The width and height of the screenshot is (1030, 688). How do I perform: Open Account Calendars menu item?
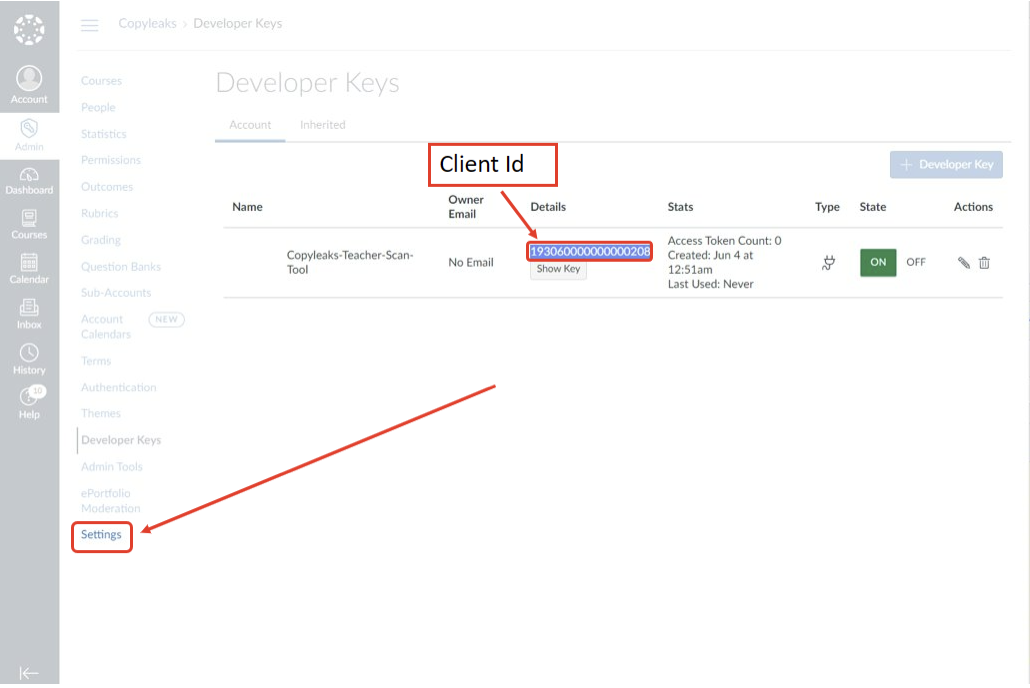[106, 327]
